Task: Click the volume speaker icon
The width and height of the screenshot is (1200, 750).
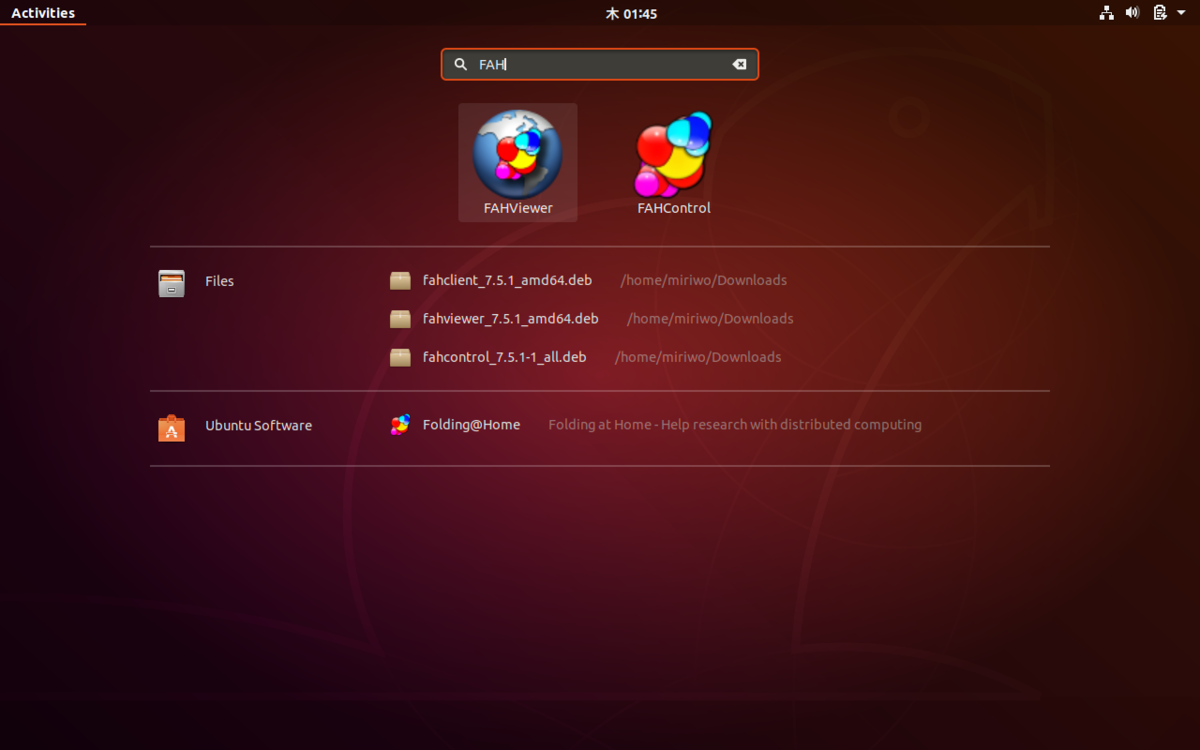Action: [1133, 13]
